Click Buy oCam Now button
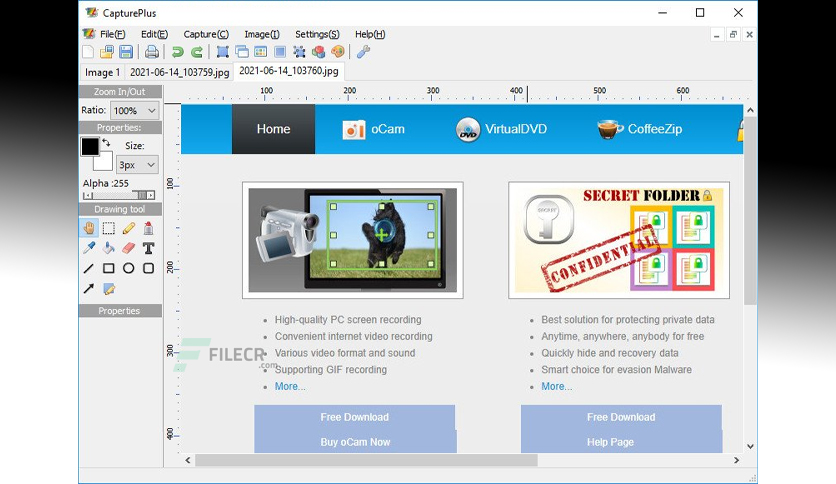The image size is (836, 484). pos(355,441)
